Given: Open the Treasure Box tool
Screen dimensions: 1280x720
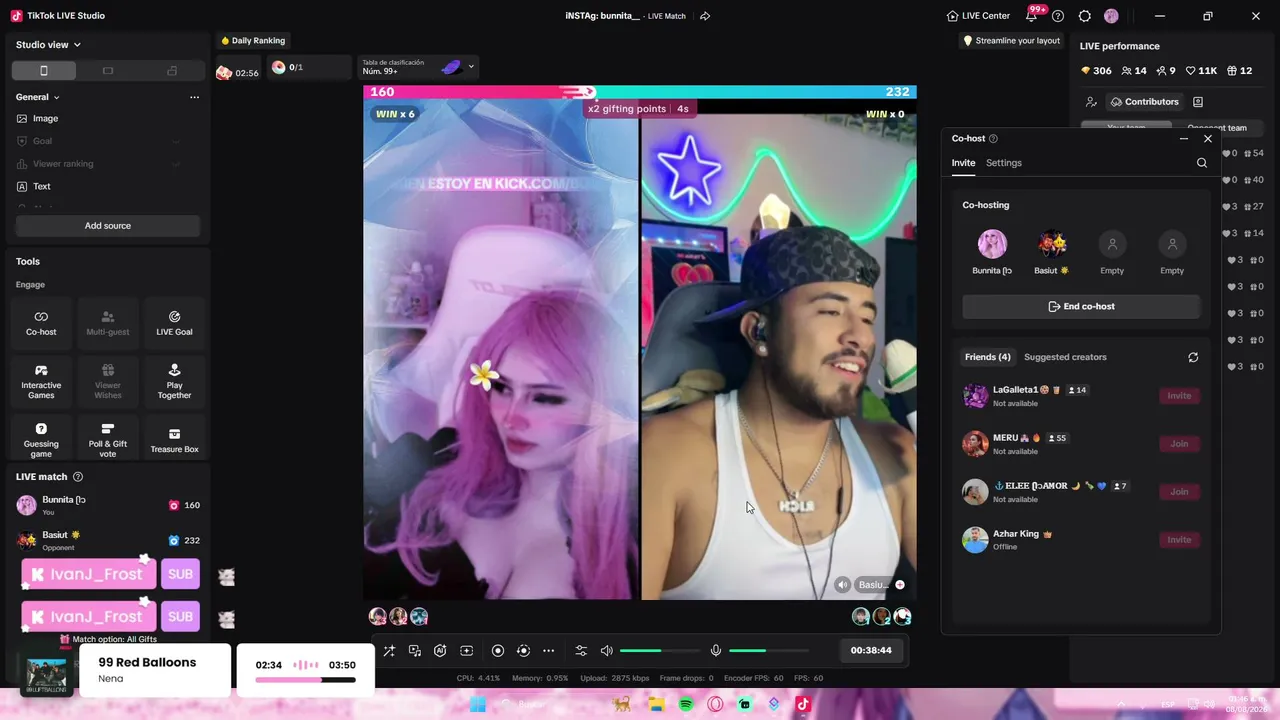Looking at the screenshot, I should pyautogui.click(x=174, y=439).
